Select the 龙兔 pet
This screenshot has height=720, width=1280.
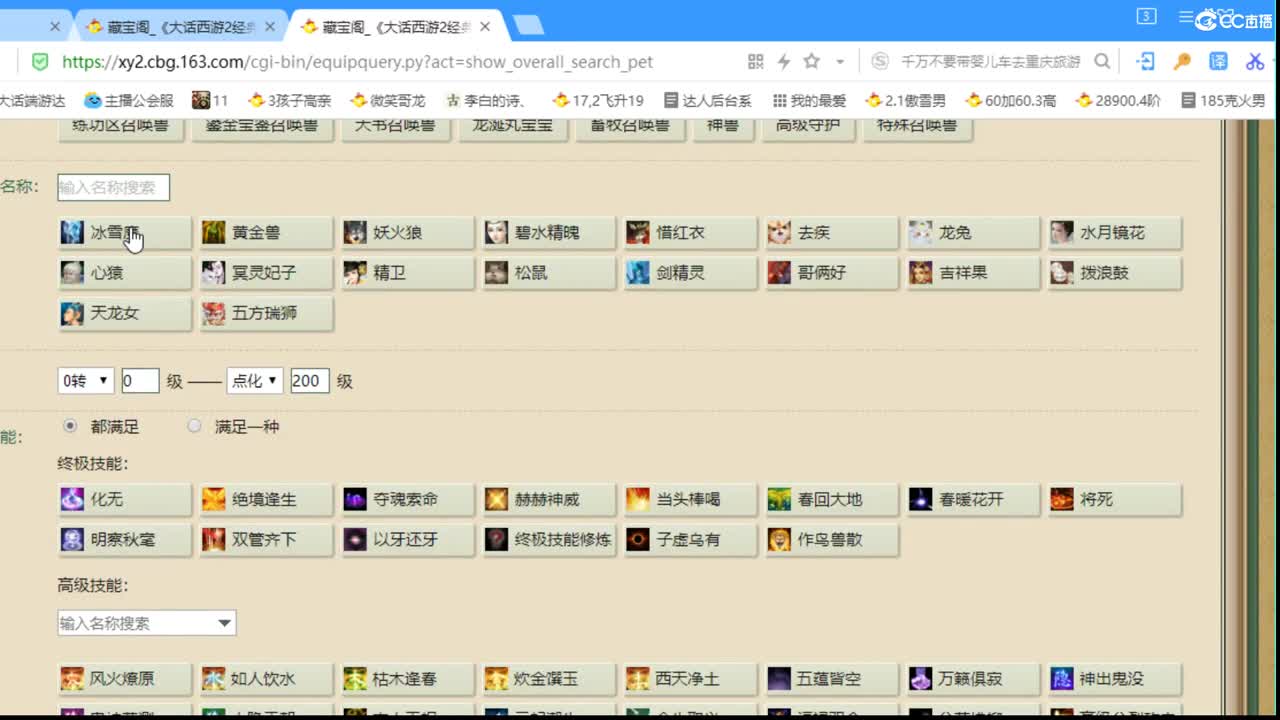click(x=973, y=233)
